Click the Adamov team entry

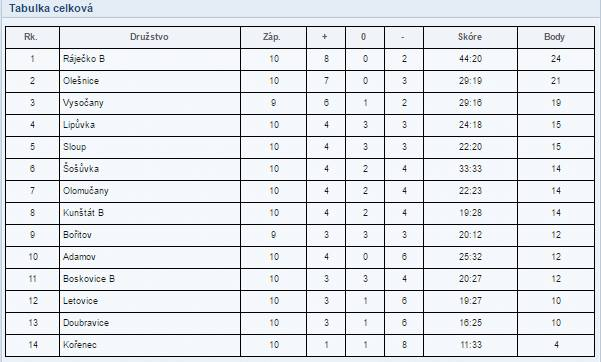click(79, 257)
